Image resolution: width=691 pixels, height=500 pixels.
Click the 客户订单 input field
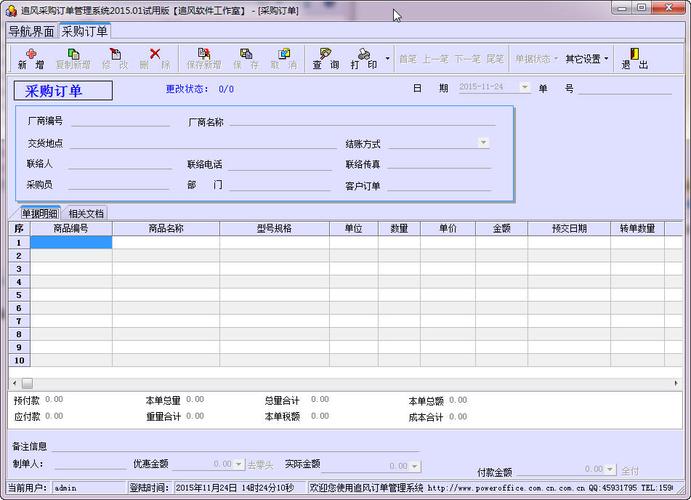tap(439, 185)
